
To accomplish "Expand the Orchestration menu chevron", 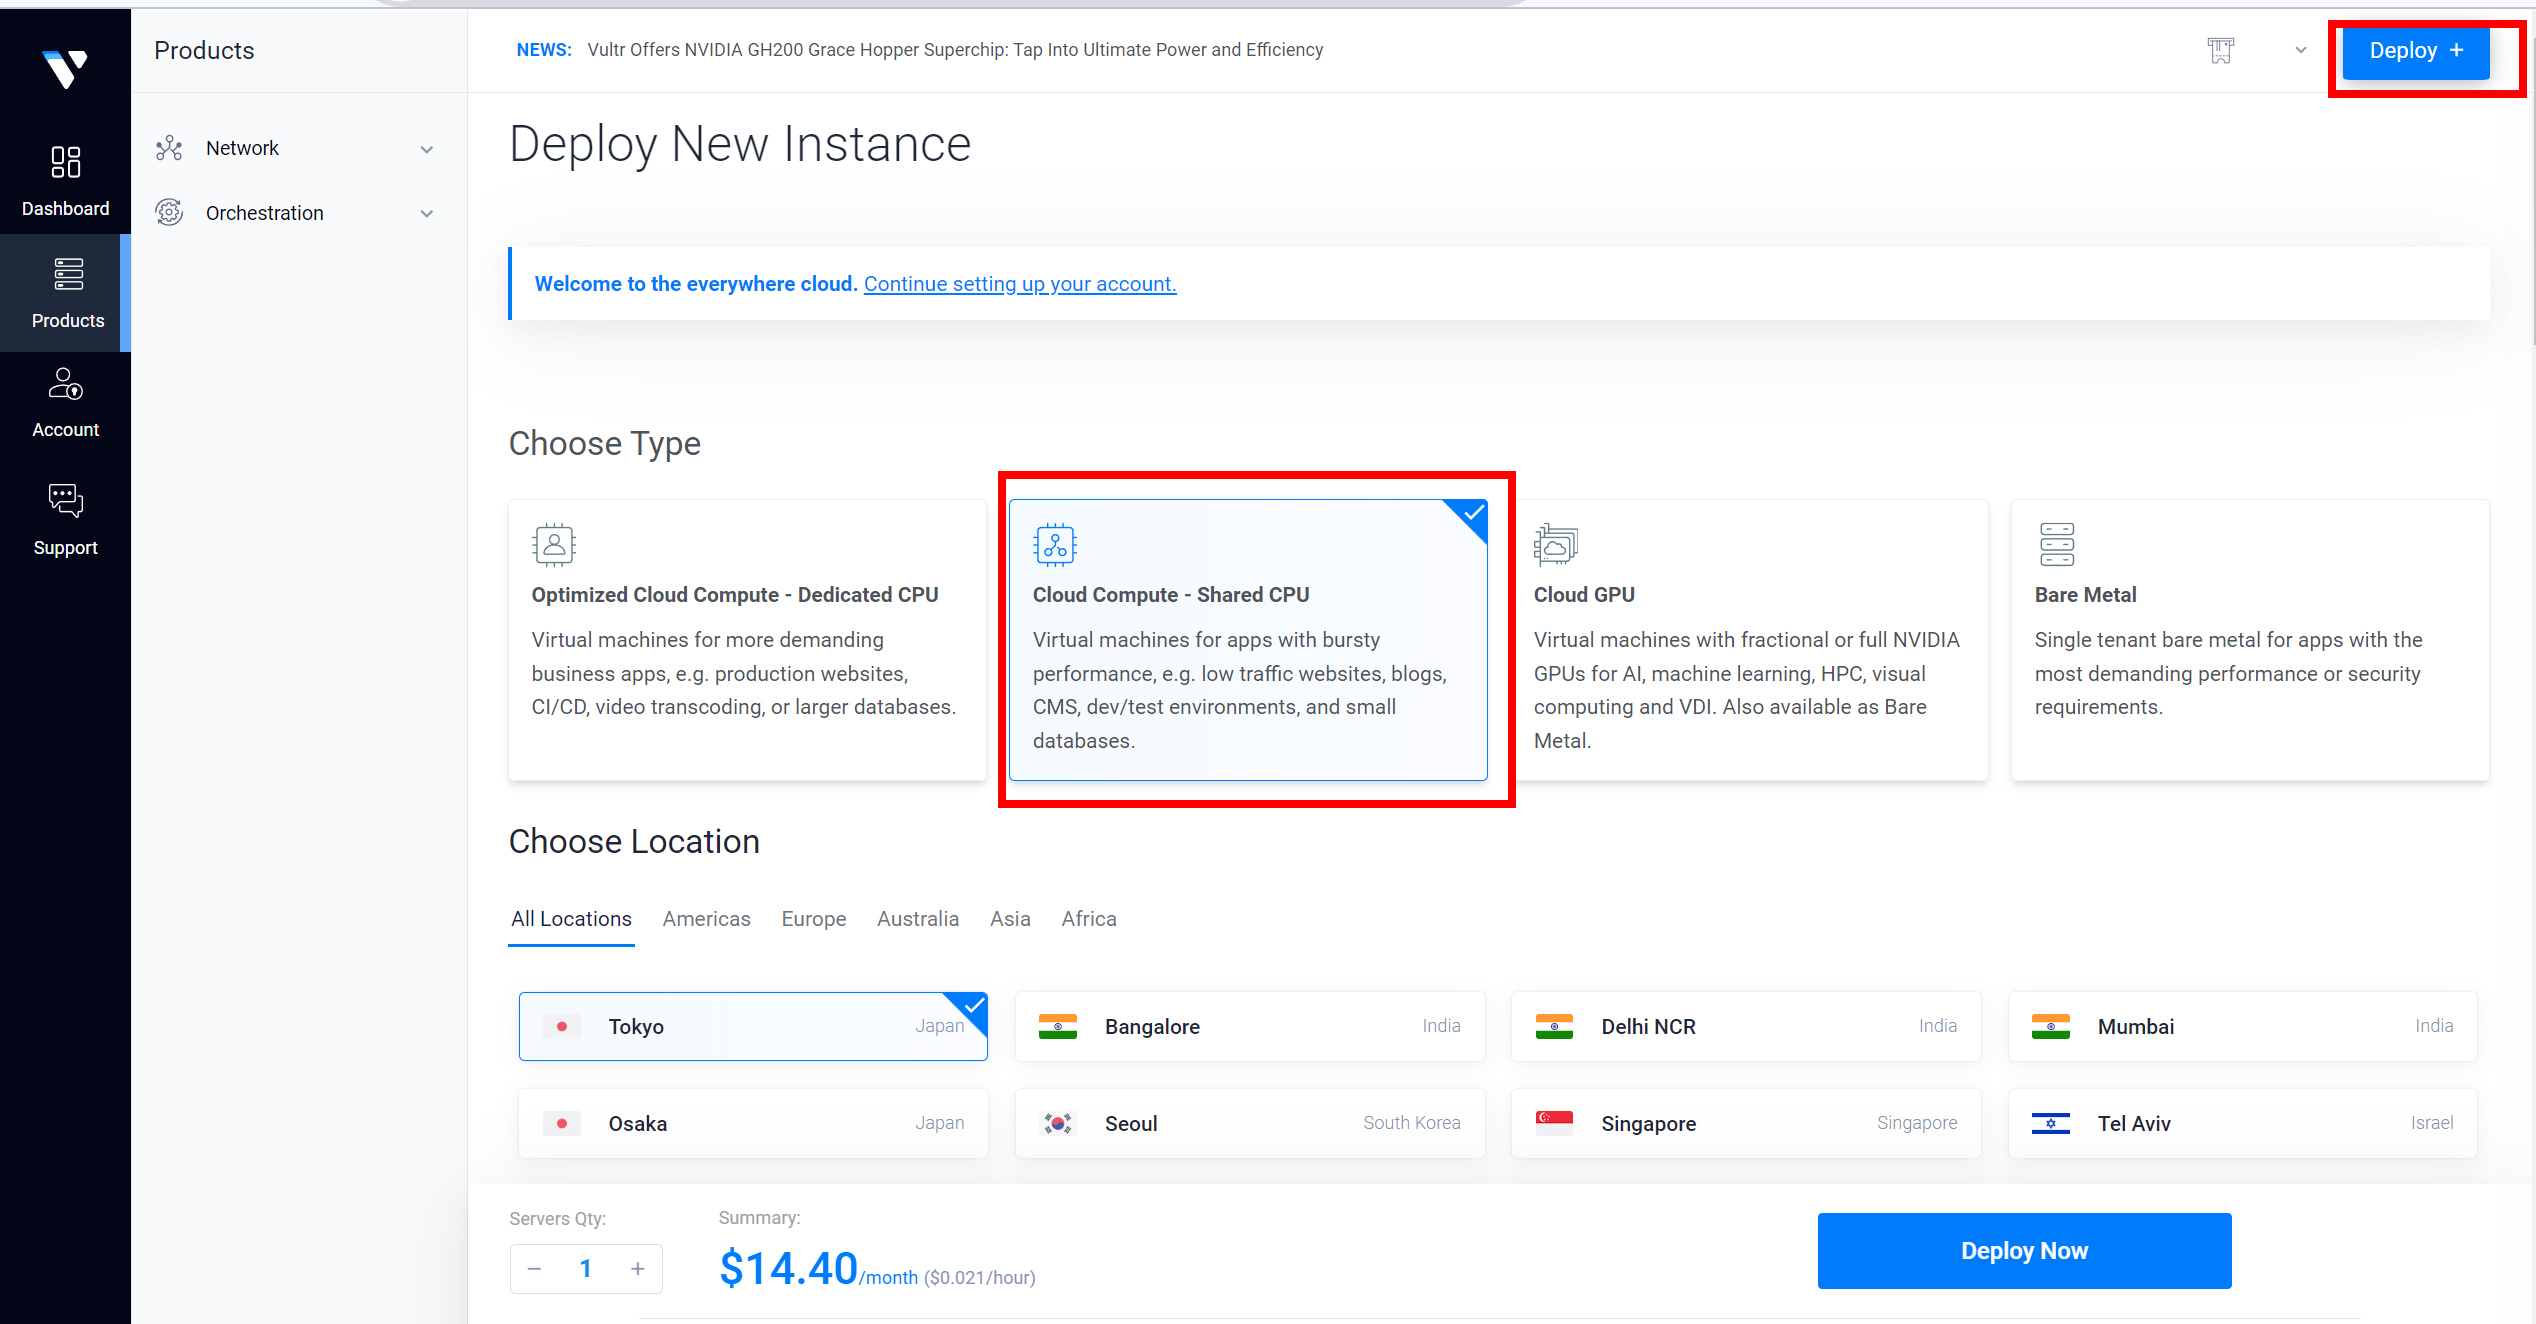I will pos(427,214).
